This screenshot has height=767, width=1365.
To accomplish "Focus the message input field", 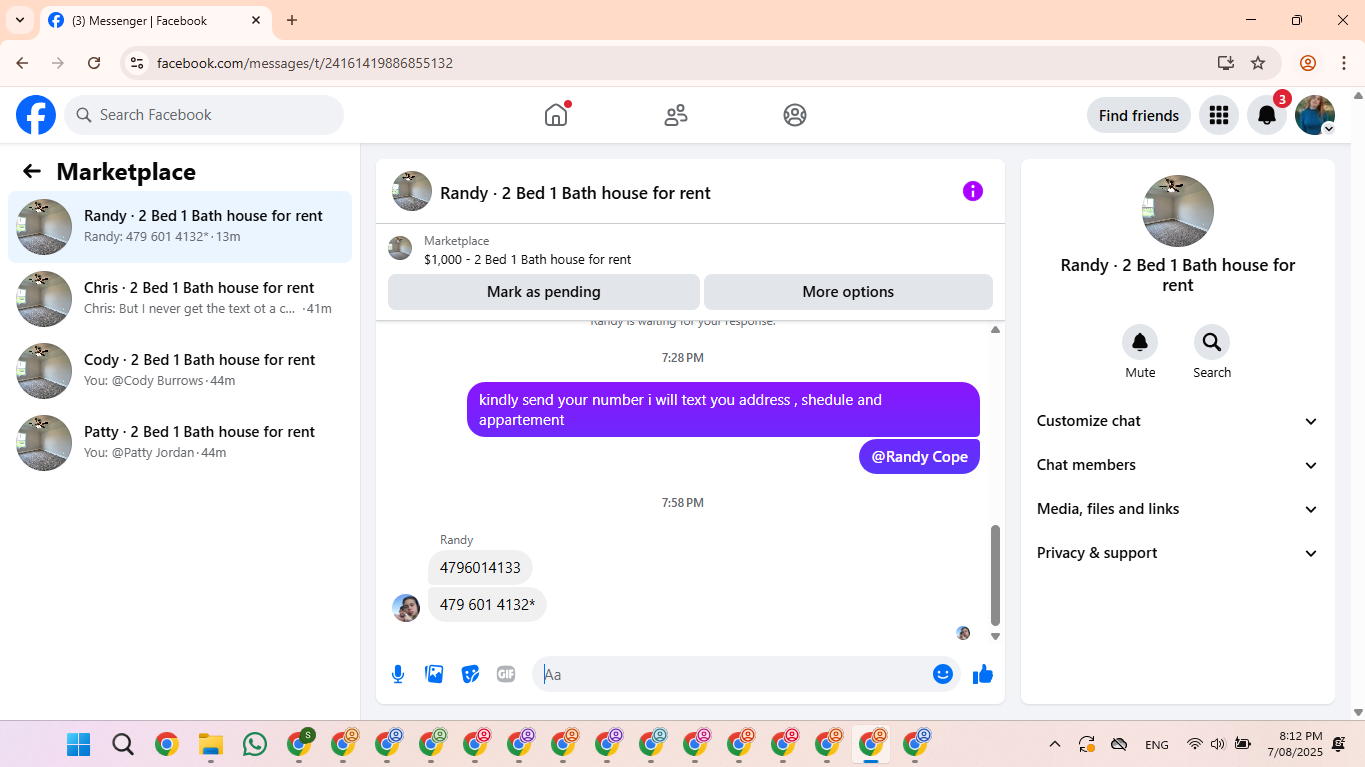I will [733, 674].
